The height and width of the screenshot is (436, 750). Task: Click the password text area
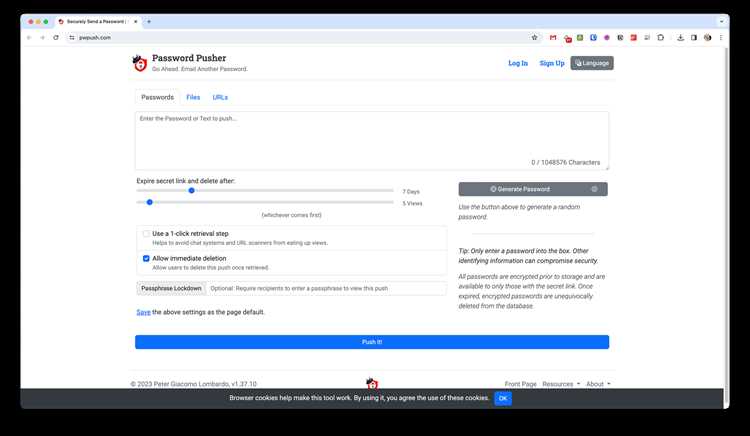click(372, 141)
